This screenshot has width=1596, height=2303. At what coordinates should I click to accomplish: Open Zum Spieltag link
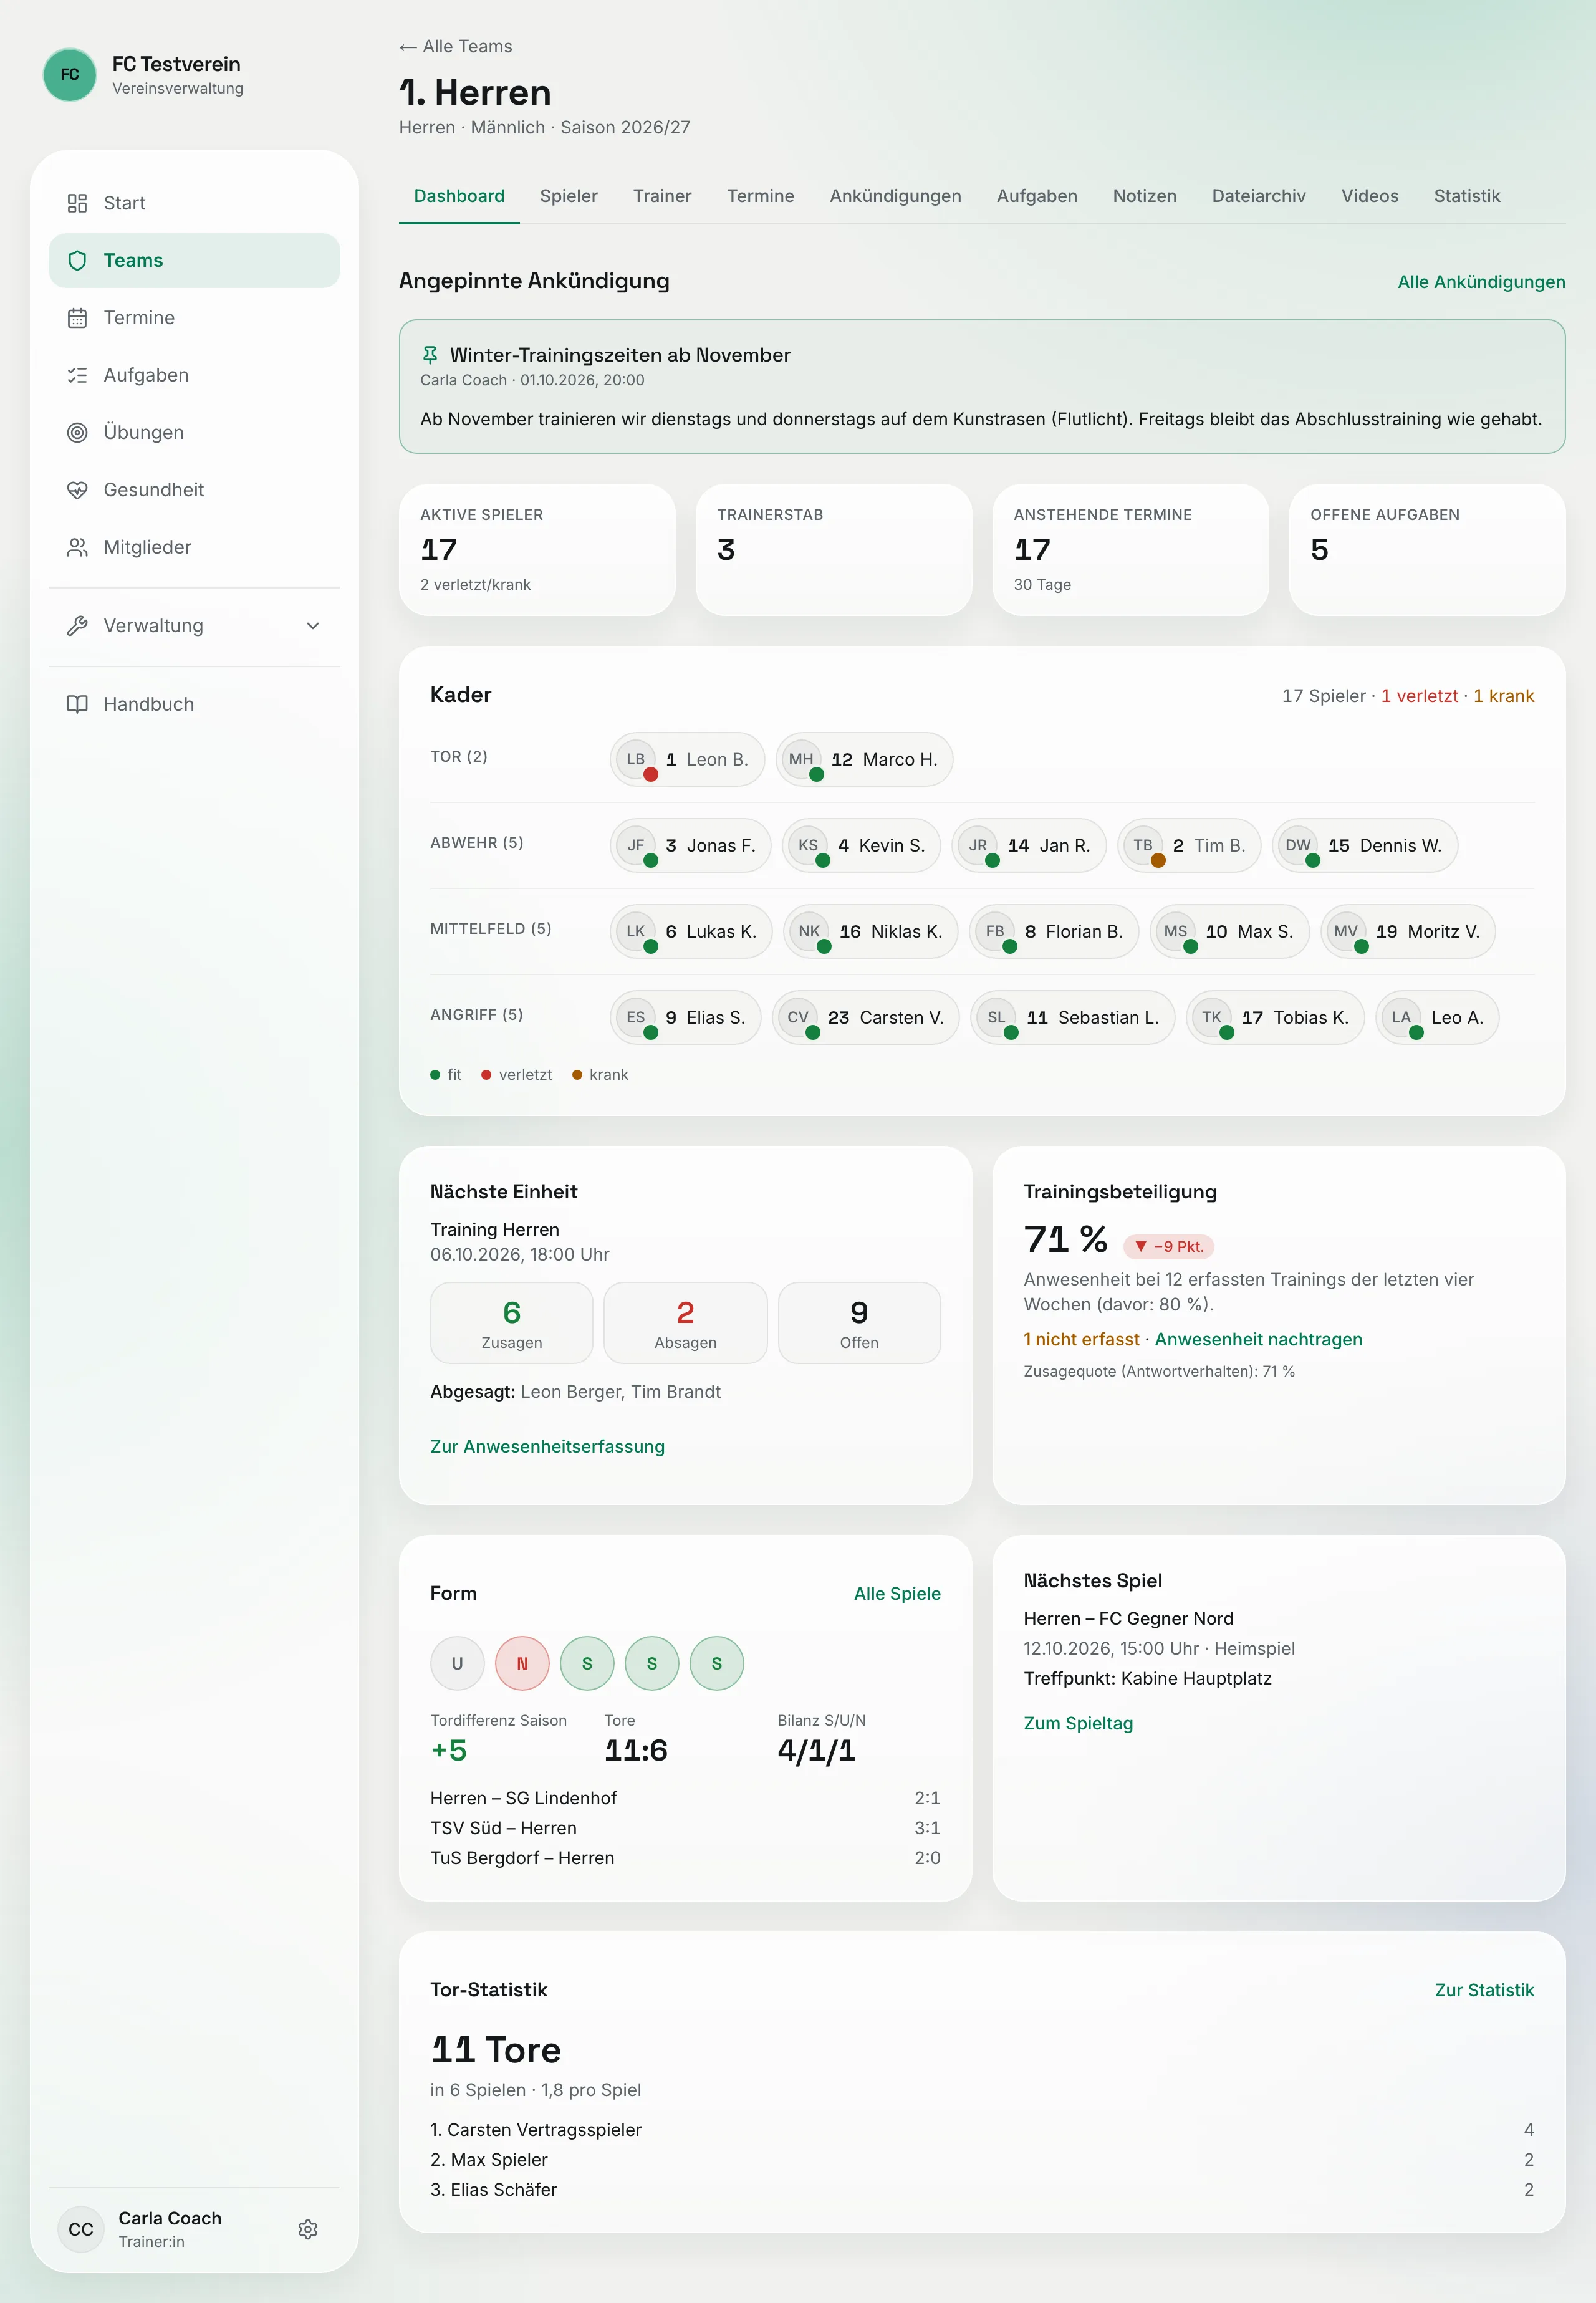[1078, 1723]
